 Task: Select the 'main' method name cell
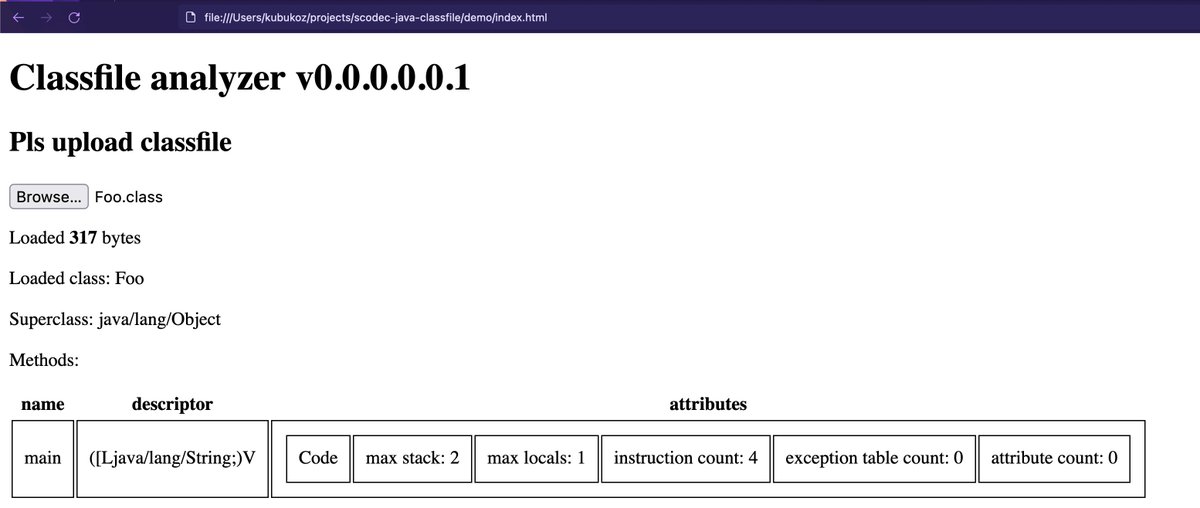43,458
